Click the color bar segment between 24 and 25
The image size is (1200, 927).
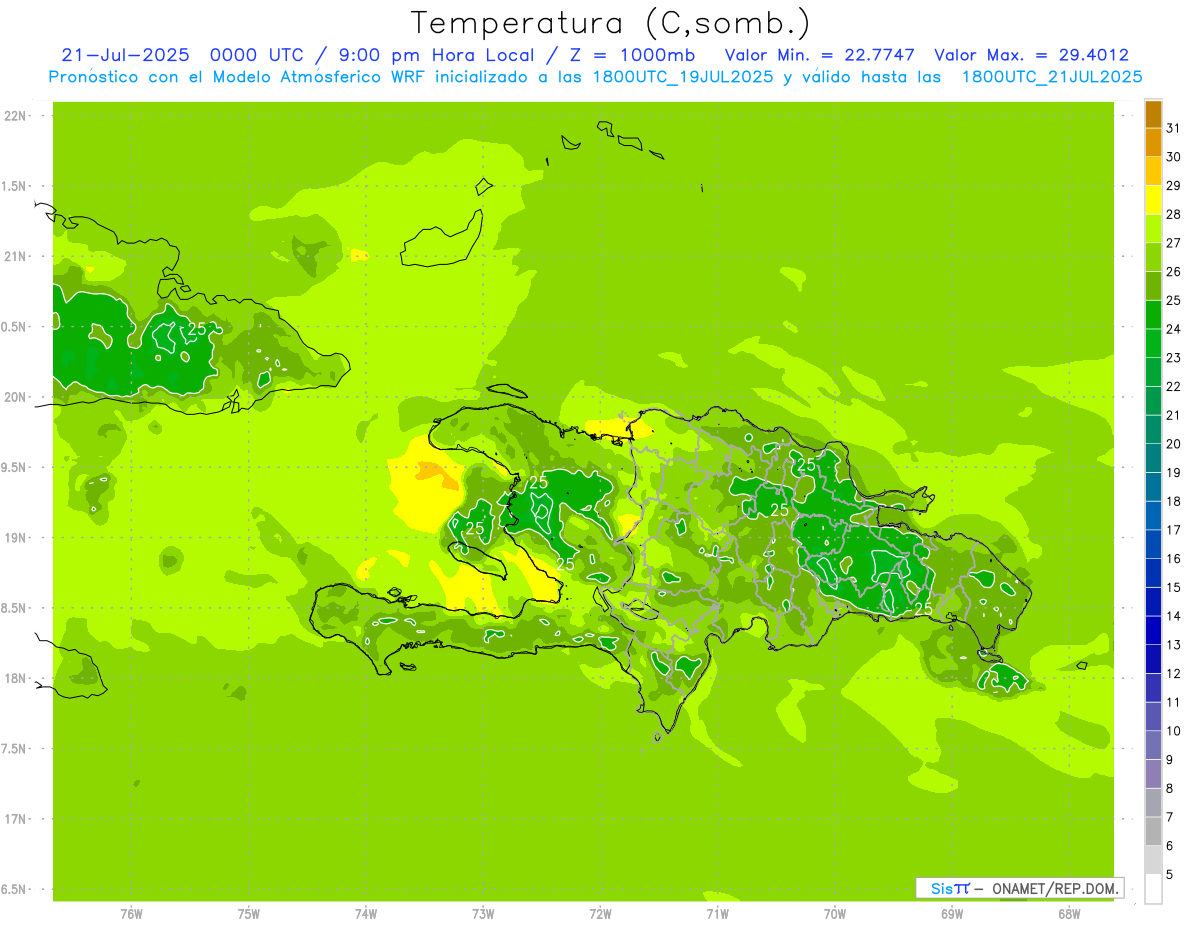pyautogui.click(x=1153, y=315)
